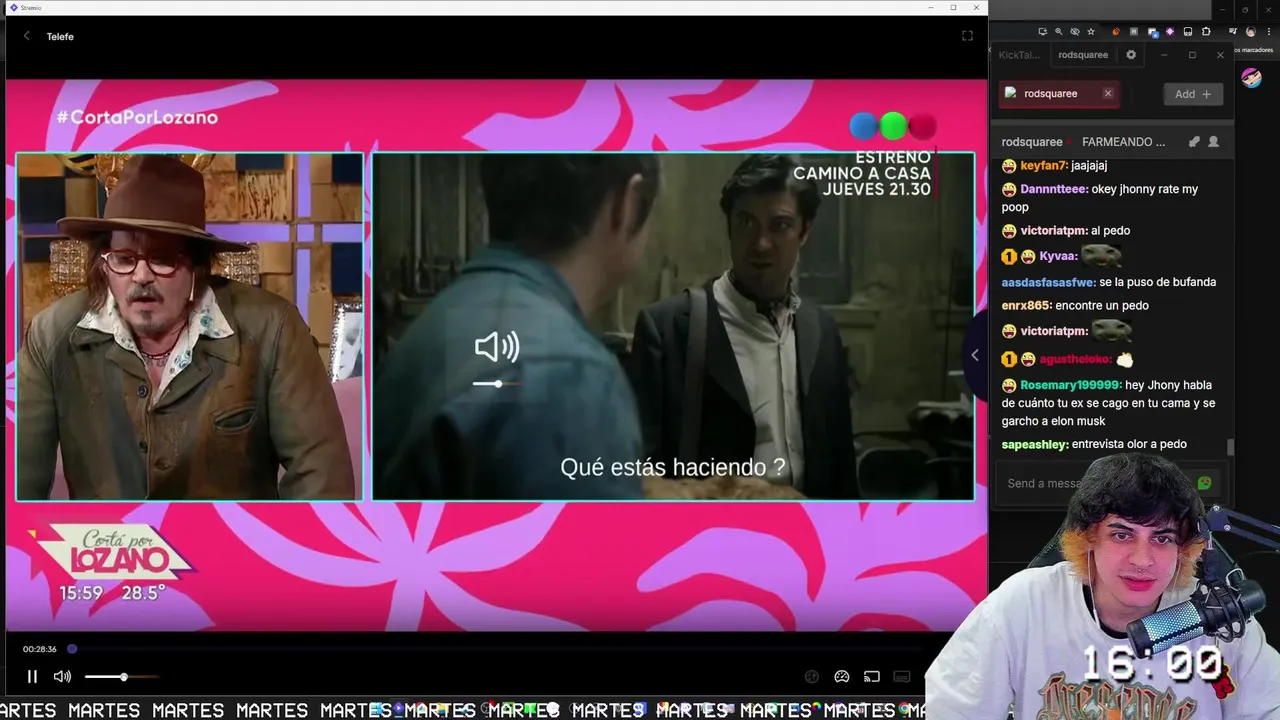The image size is (1280, 720).
Task: Open the playback speed gauge icon
Action: [842, 677]
